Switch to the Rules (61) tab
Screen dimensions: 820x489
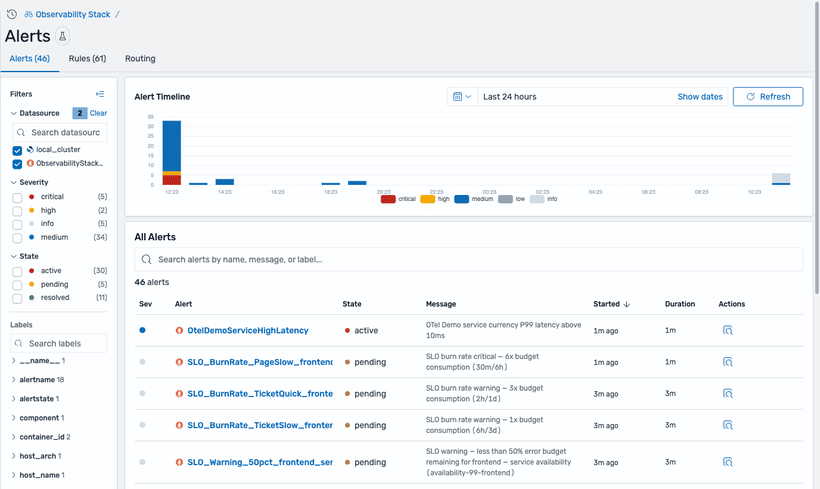[87, 59]
